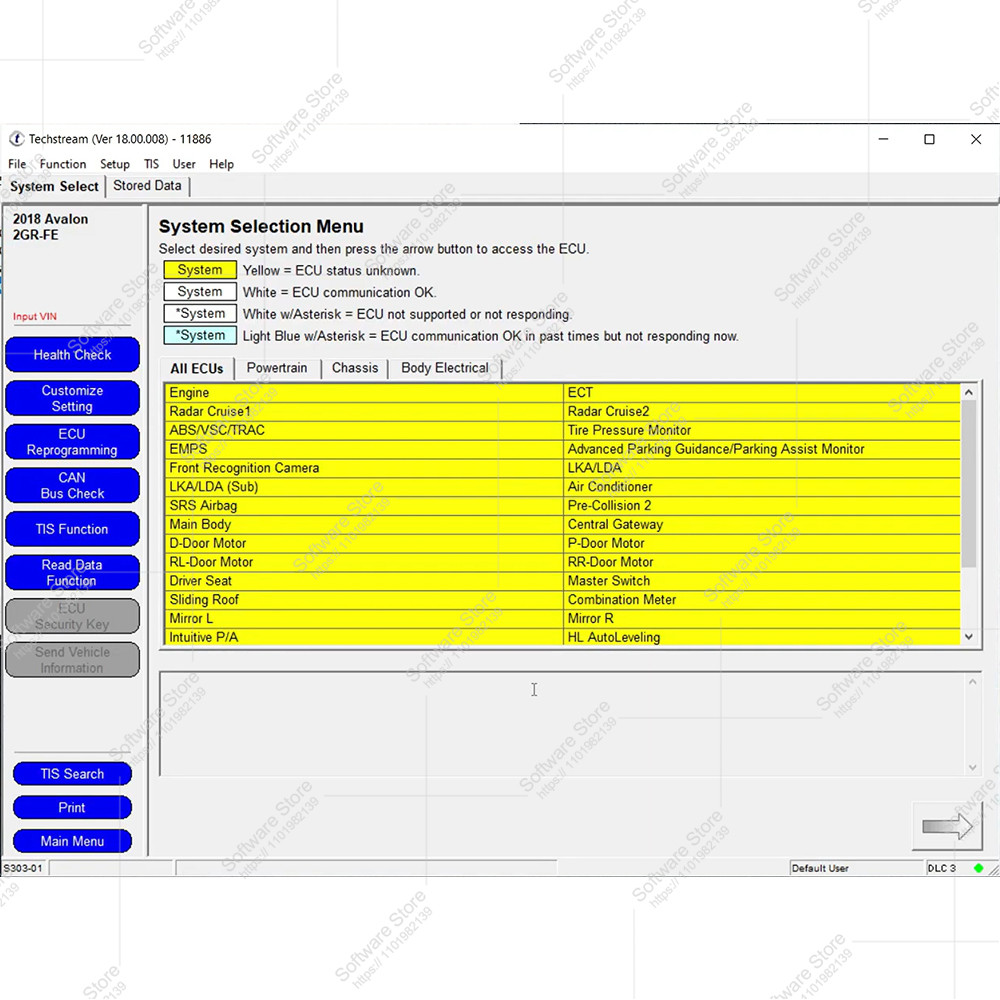This screenshot has width=1000, height=1000.
Task: Select Radar Cruise1 in the list
Action: [364, 411]
